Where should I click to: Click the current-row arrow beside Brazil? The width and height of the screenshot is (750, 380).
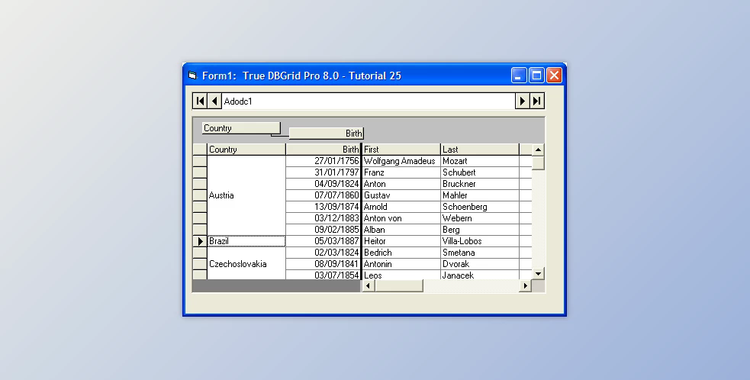(x=200, y=242)
